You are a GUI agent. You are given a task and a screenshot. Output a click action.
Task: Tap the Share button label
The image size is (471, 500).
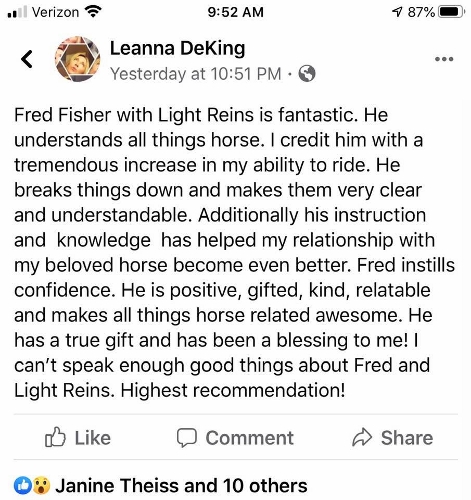pos(407,438)
